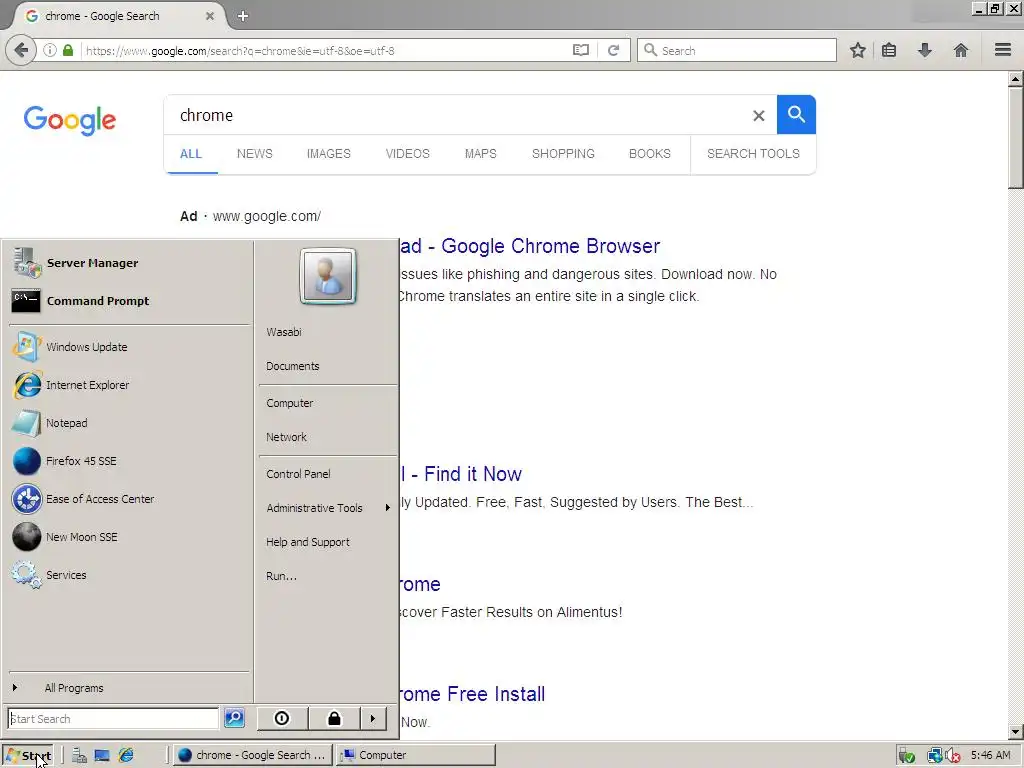Open Notepad from Start menu
The height and width of the screenshot is (768, 1024).
129,423
